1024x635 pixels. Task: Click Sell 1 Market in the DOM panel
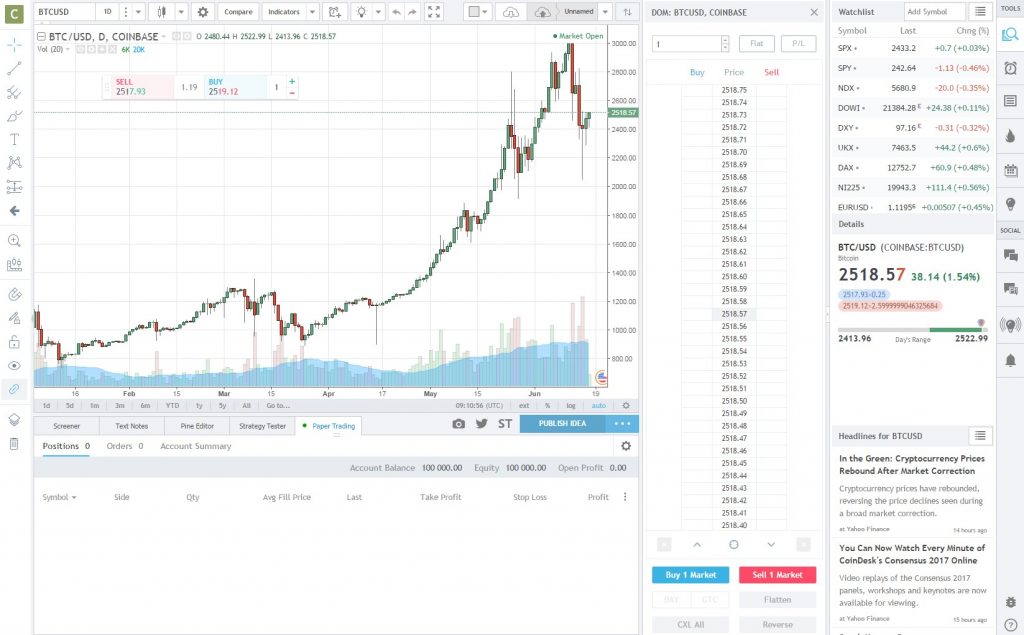[777, 575]
